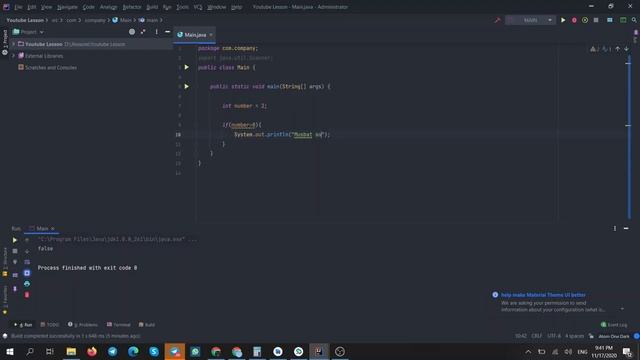Open the Event Log
The height and width of the screenshot is (360, 640).
click(x=614, y=325)
